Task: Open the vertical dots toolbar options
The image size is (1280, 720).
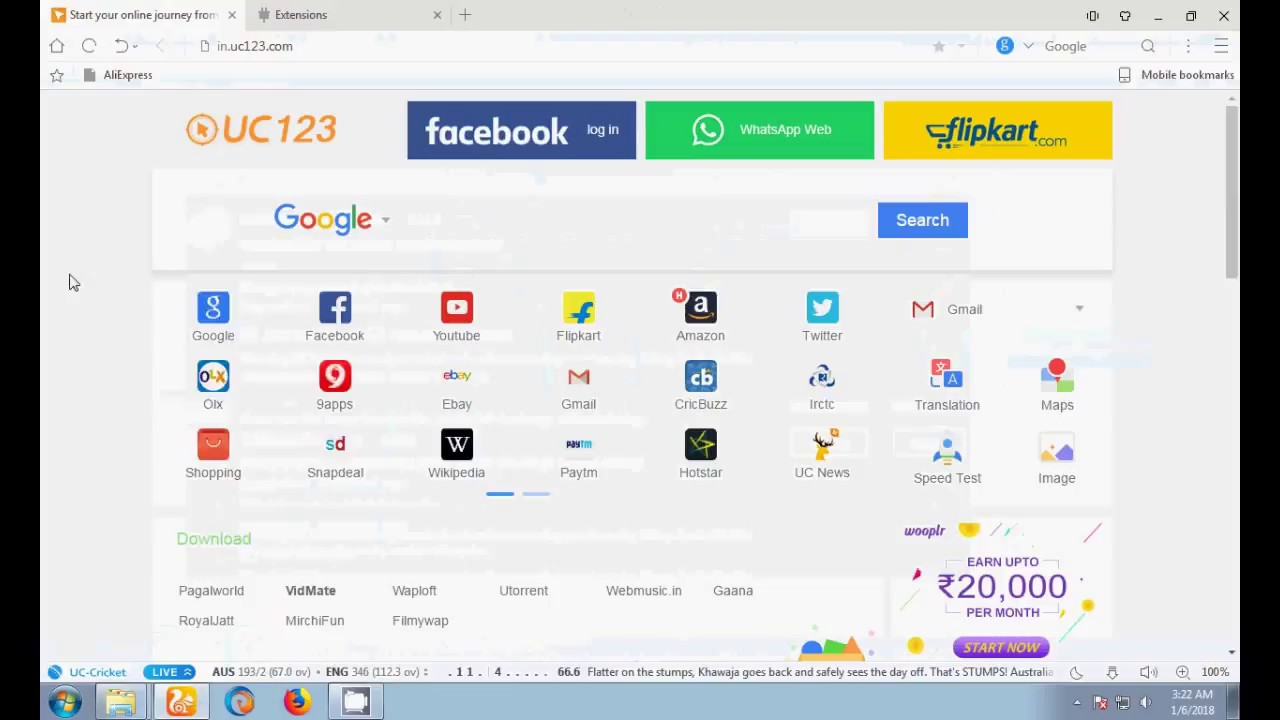Action: (x=1188, y=46)
